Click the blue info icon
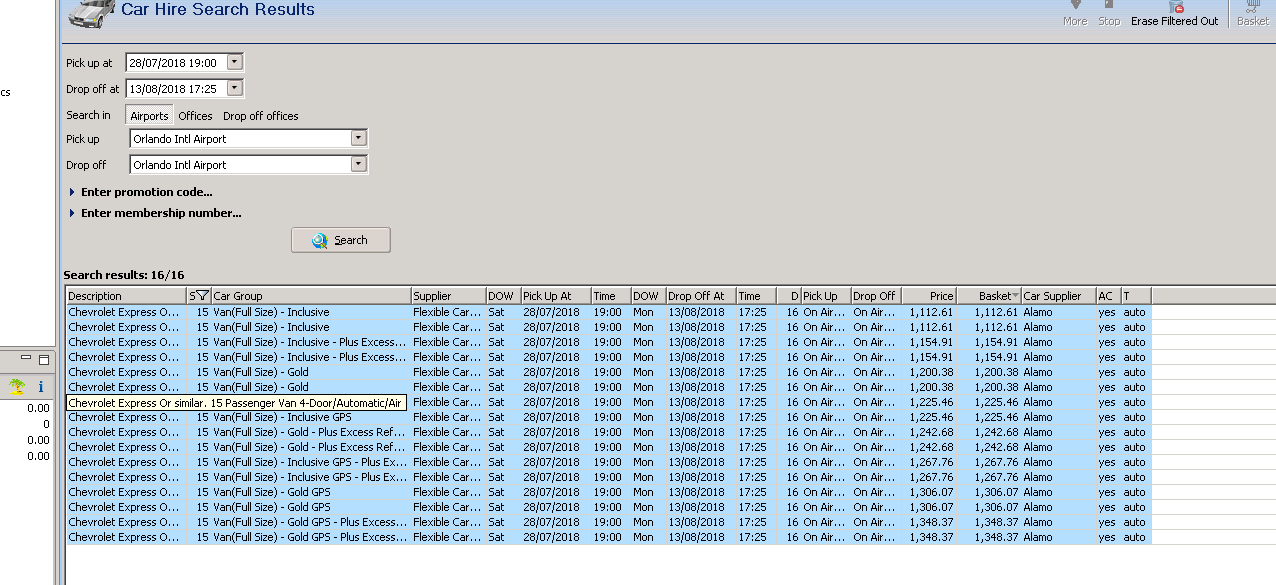1276x585 pixels. click(41, 386)
